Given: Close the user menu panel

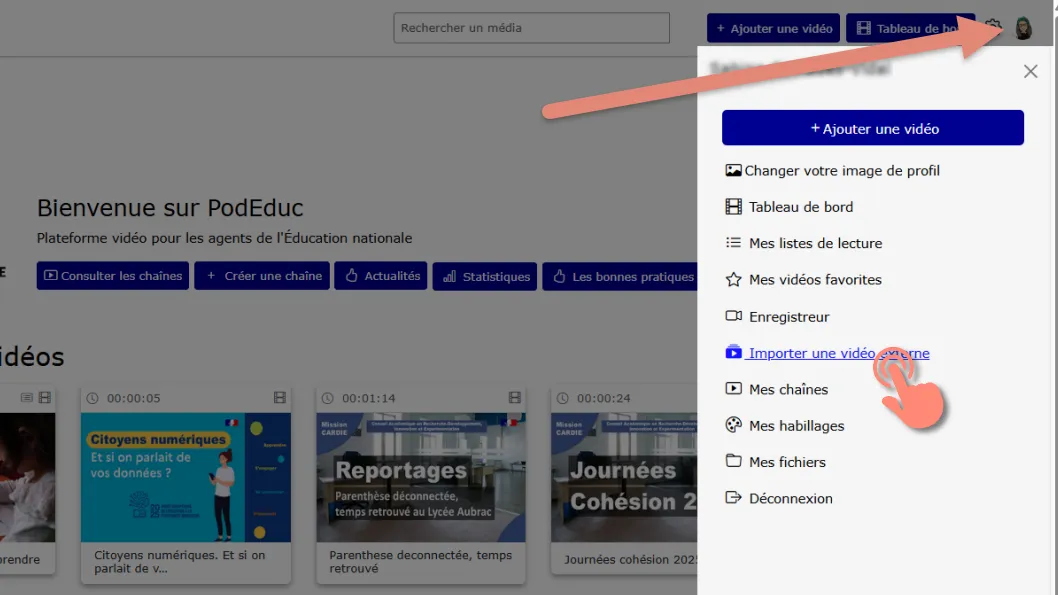Looking at the screenshot, I should [x=1030, y=72].
